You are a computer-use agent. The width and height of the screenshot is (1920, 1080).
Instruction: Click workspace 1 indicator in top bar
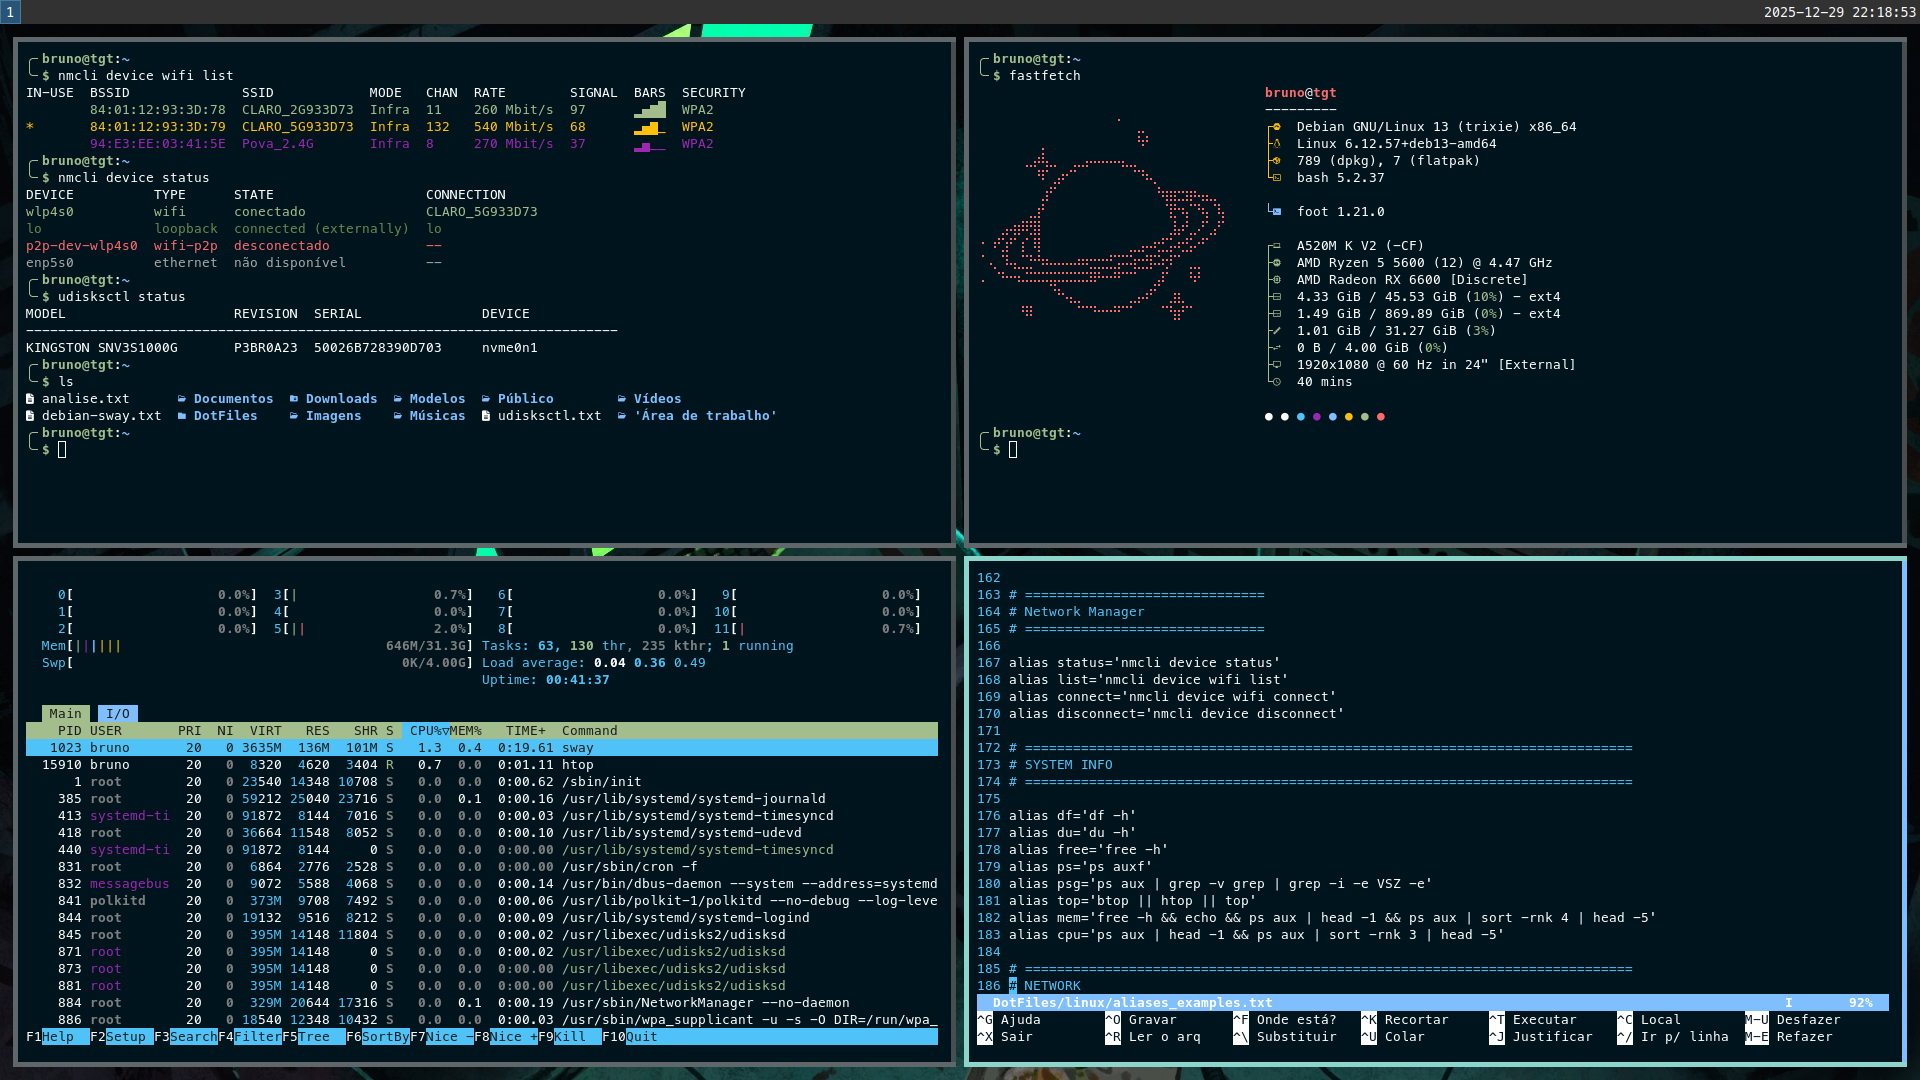coord(10,12)
